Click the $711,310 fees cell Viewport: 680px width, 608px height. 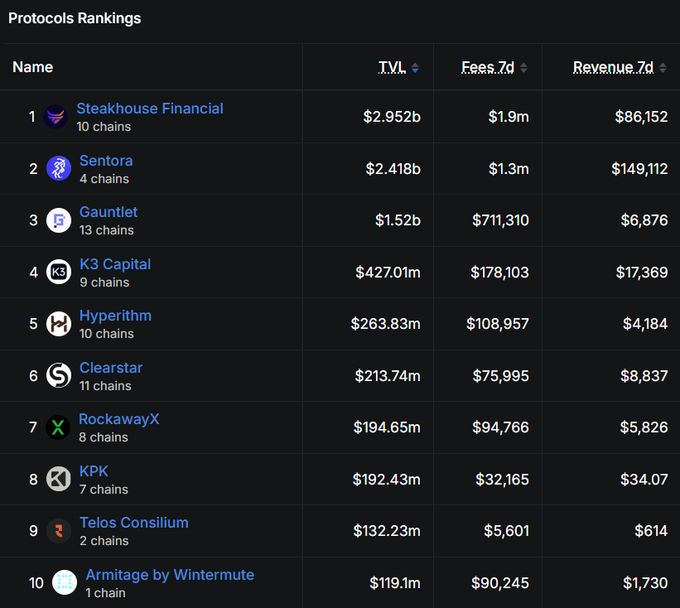[x=501, y=220]
